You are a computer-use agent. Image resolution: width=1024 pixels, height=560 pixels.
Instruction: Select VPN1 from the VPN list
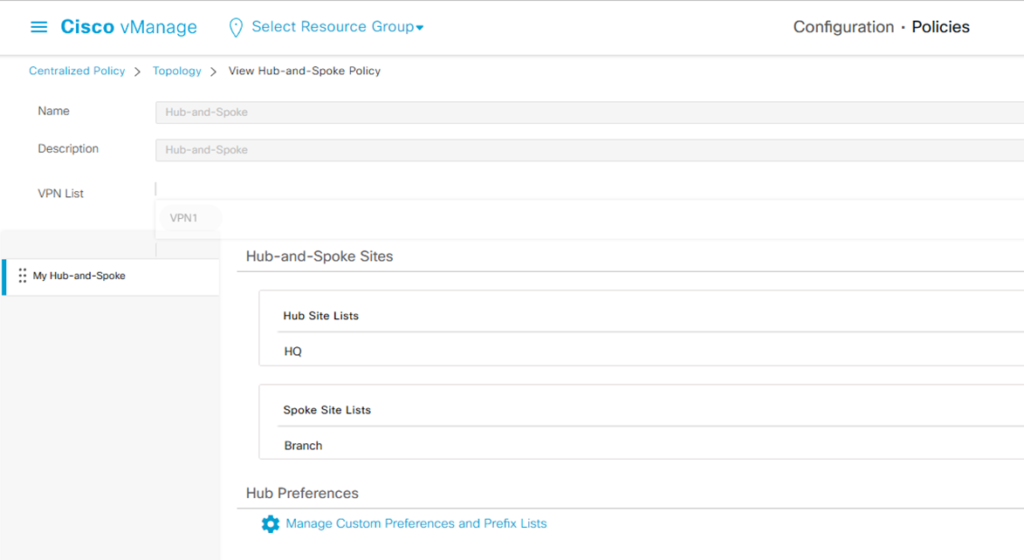pos(184,218)
